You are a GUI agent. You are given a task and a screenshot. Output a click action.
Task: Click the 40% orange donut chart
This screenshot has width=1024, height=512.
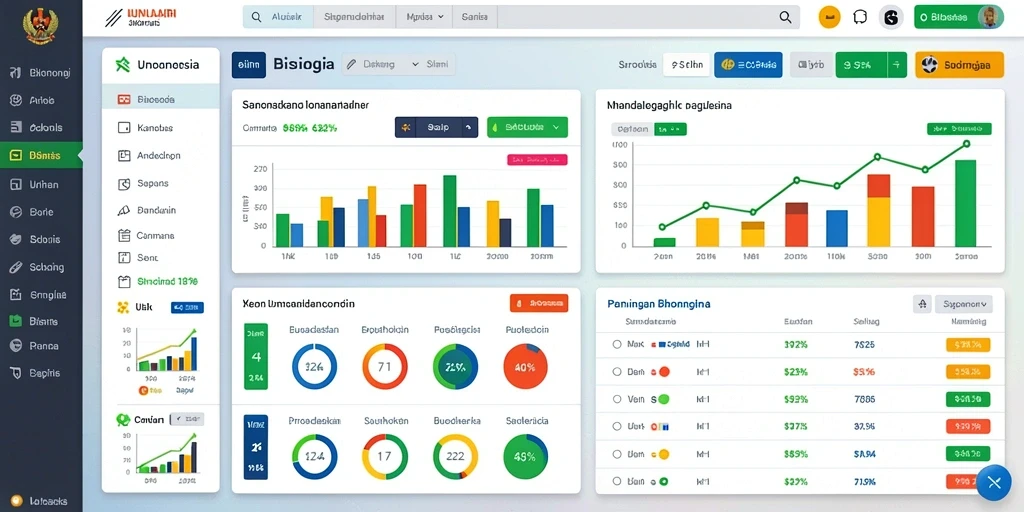click(x=526, y=367)
